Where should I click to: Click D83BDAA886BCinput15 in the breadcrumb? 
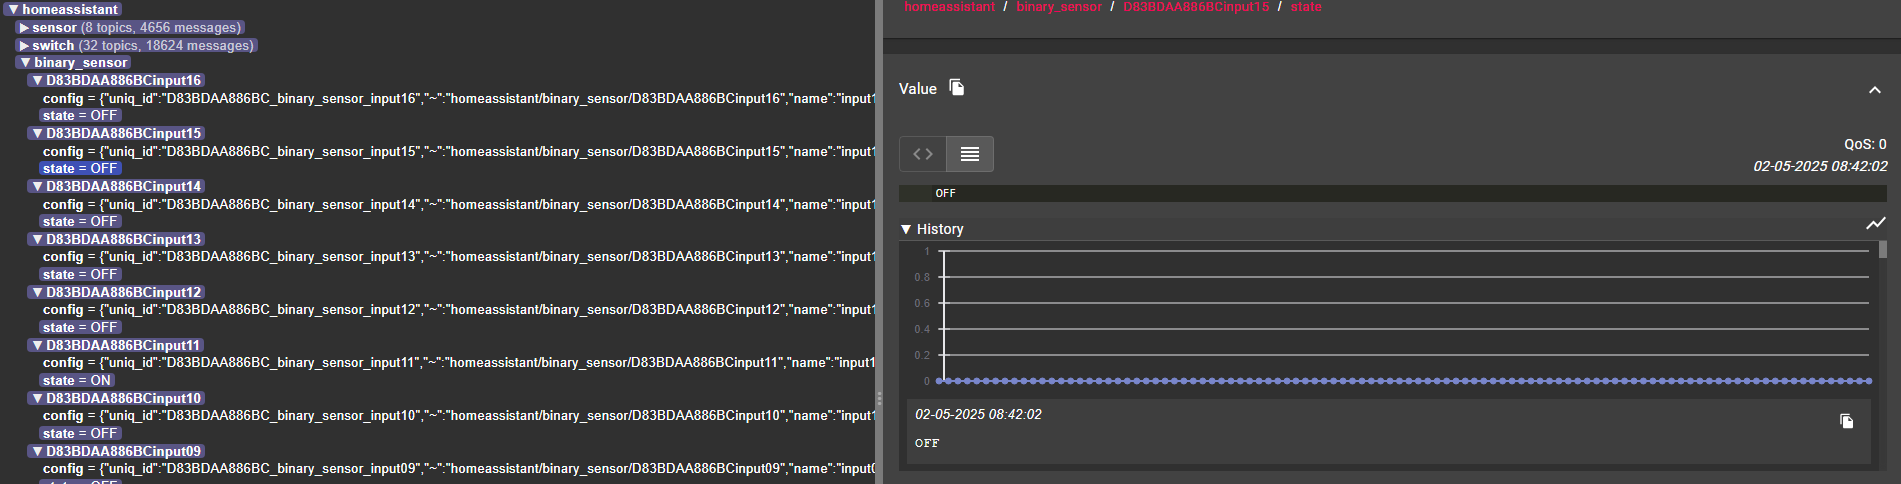[1196, 7]
